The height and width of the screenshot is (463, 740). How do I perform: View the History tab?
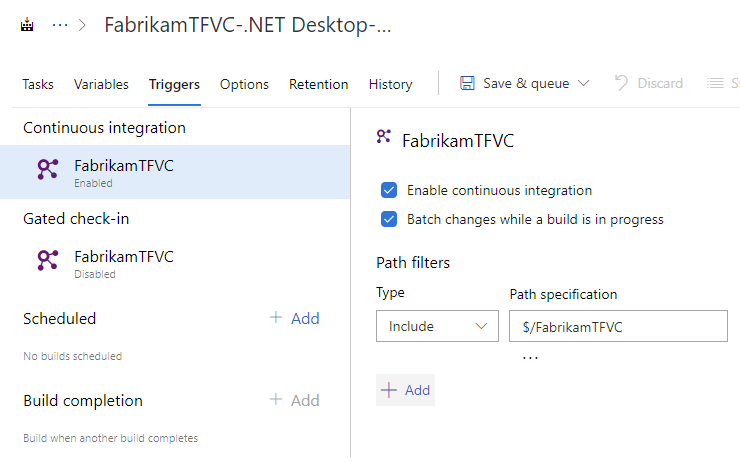390,84
